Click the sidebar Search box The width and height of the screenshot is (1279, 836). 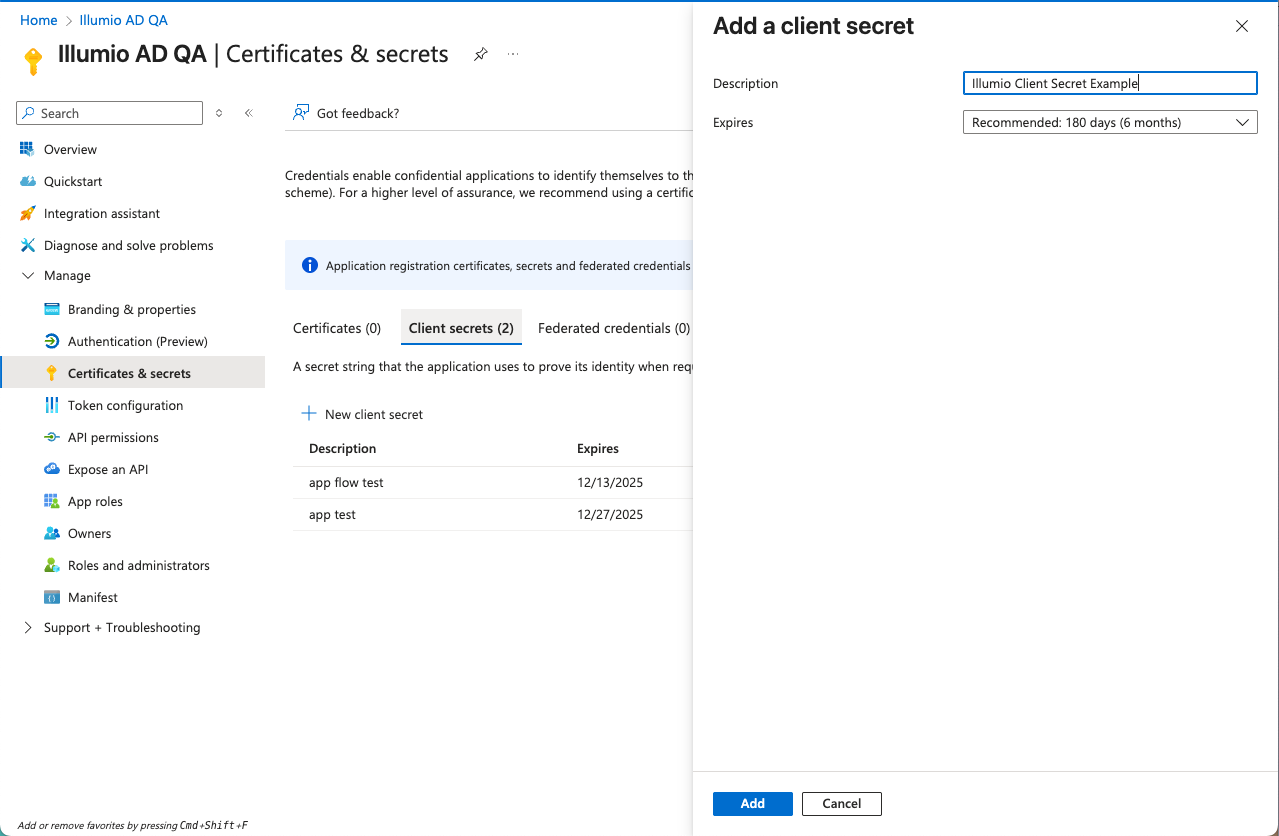pos(110,113)
